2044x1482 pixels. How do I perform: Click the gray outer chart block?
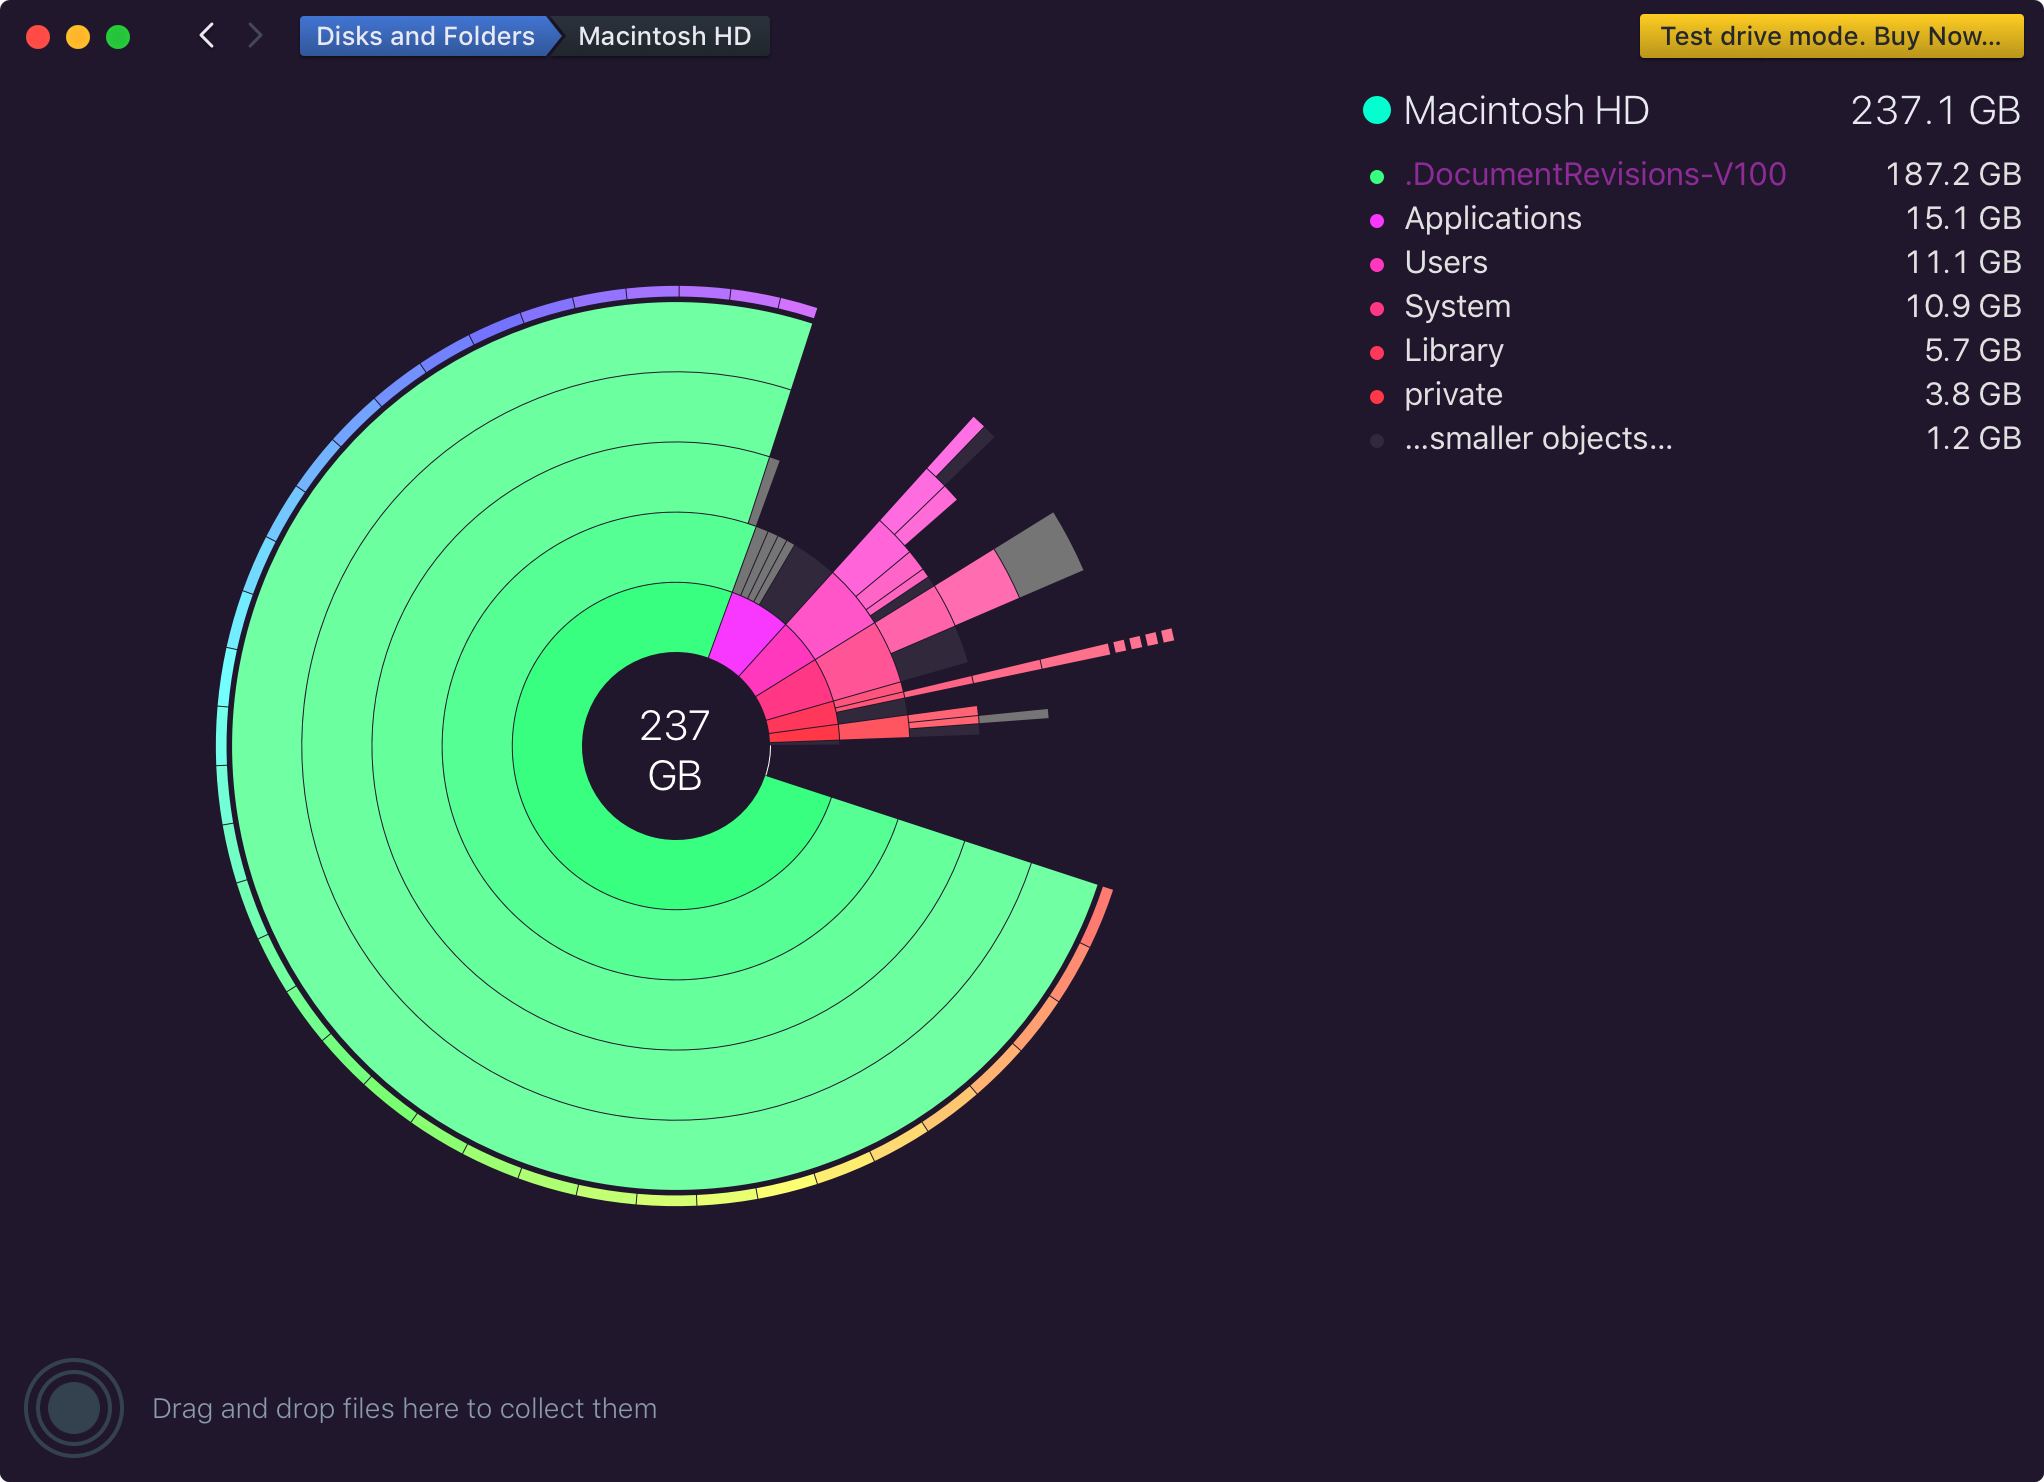click(1040, 555)
